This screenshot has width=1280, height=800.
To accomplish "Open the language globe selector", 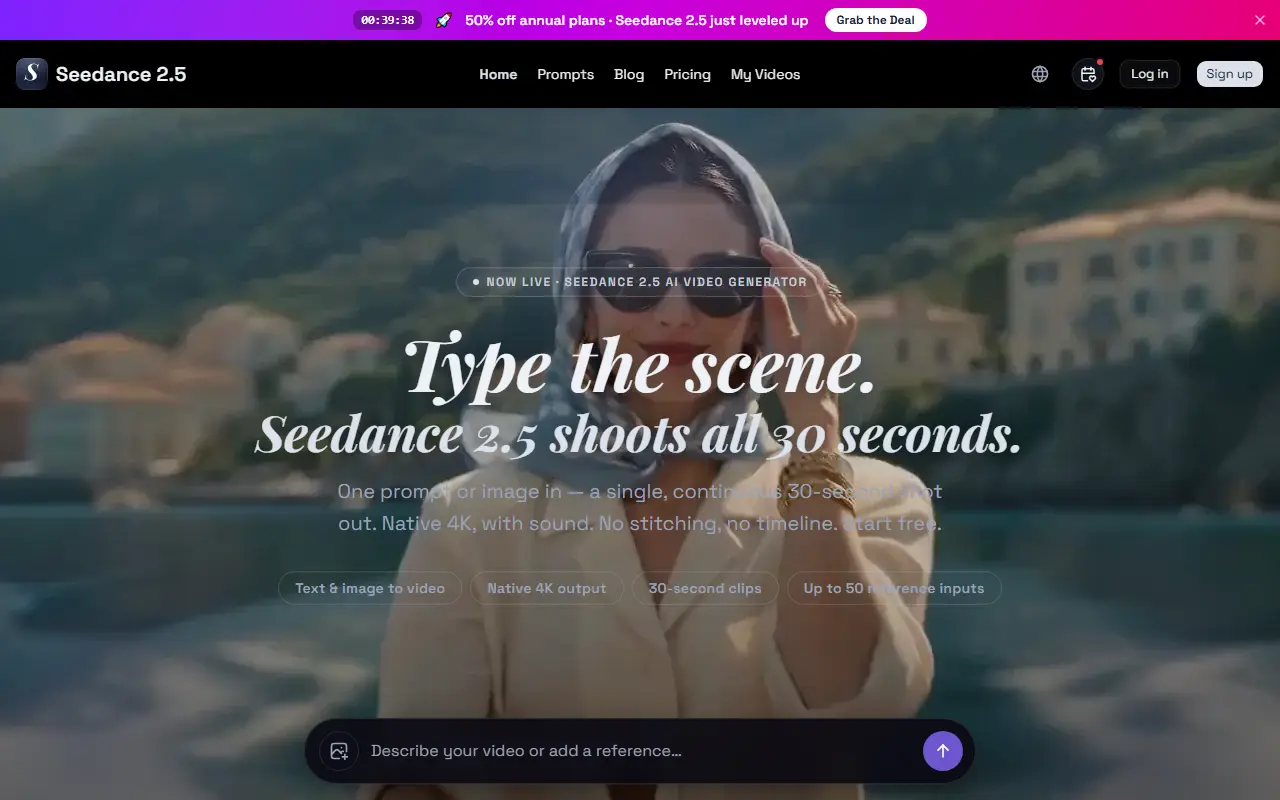I will pos(1040,74).
